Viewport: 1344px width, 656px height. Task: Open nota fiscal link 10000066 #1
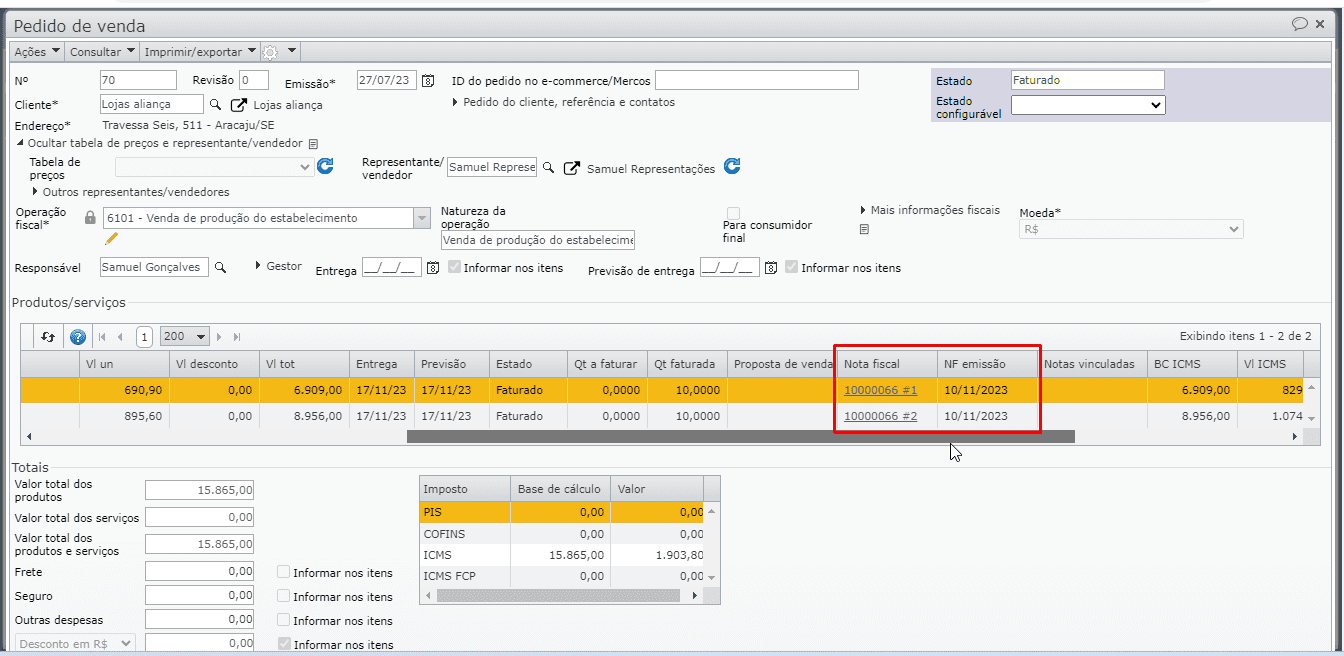pyautogui.click(x=880, y=390)
